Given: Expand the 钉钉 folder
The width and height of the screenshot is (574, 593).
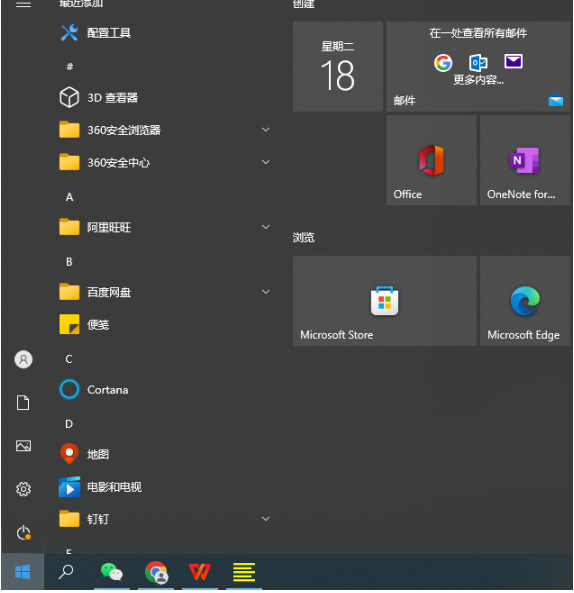Looking at the screenshot, I should pyautogui.click(x=266, y=519).
